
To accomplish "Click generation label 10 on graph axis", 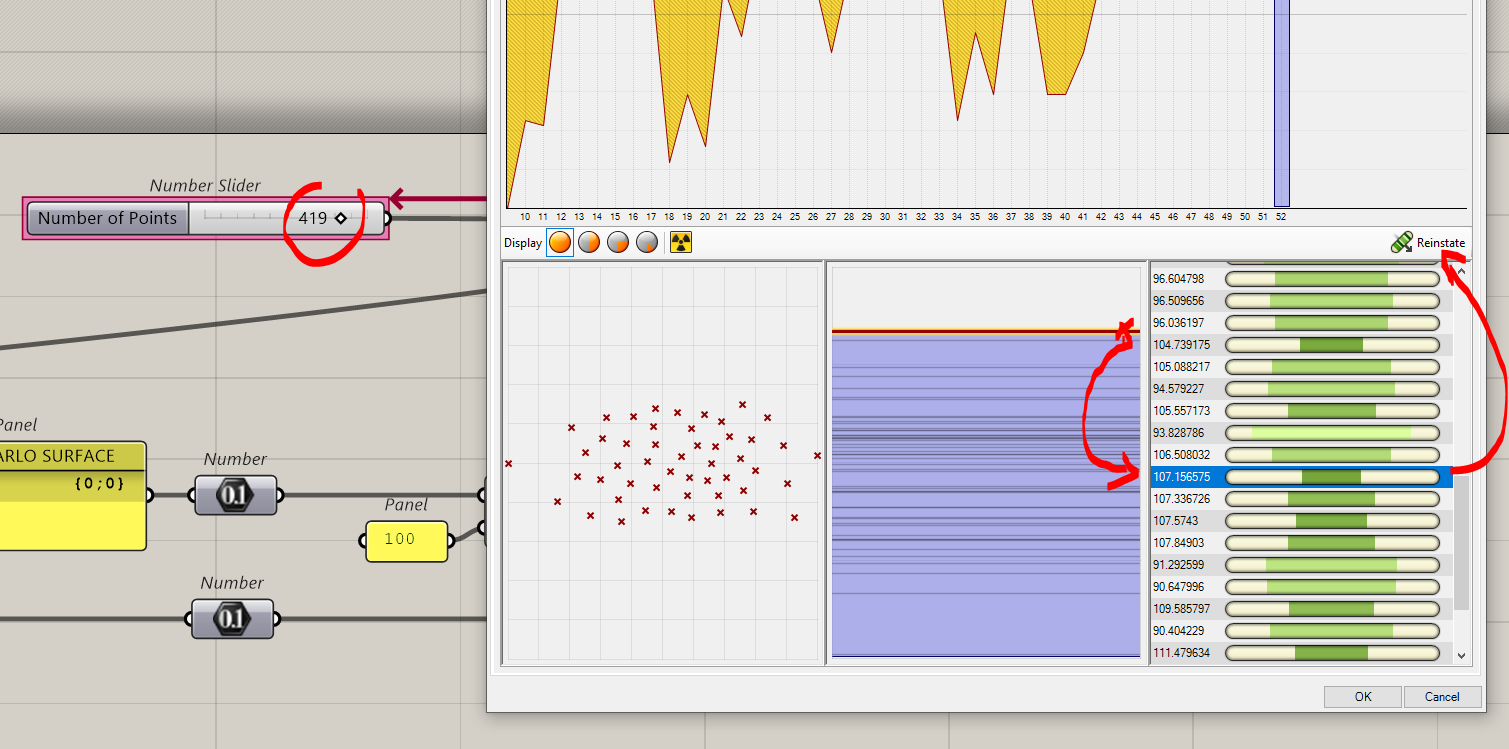I will point(525,216).
